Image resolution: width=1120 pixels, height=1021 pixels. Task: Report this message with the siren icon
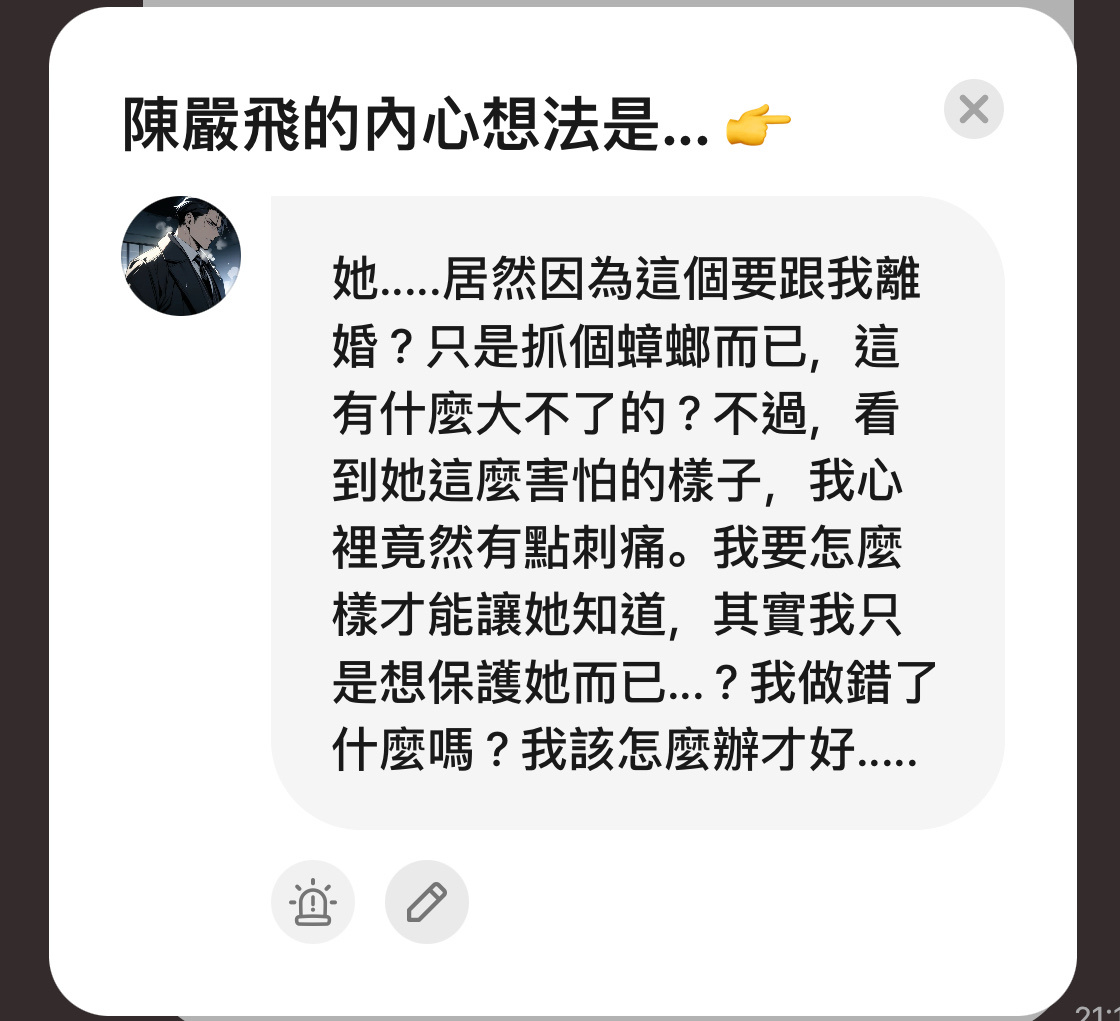tap(313, 902)
